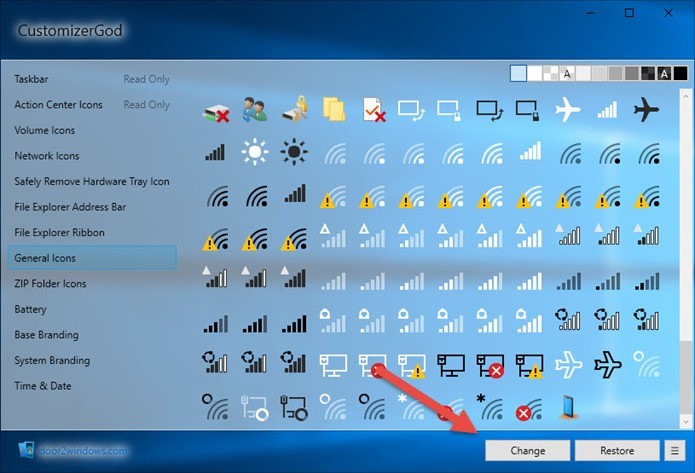Click scrollbar down arrow in icon grid
The height and width of the screenshot is (473, 695).
point(686,422)
